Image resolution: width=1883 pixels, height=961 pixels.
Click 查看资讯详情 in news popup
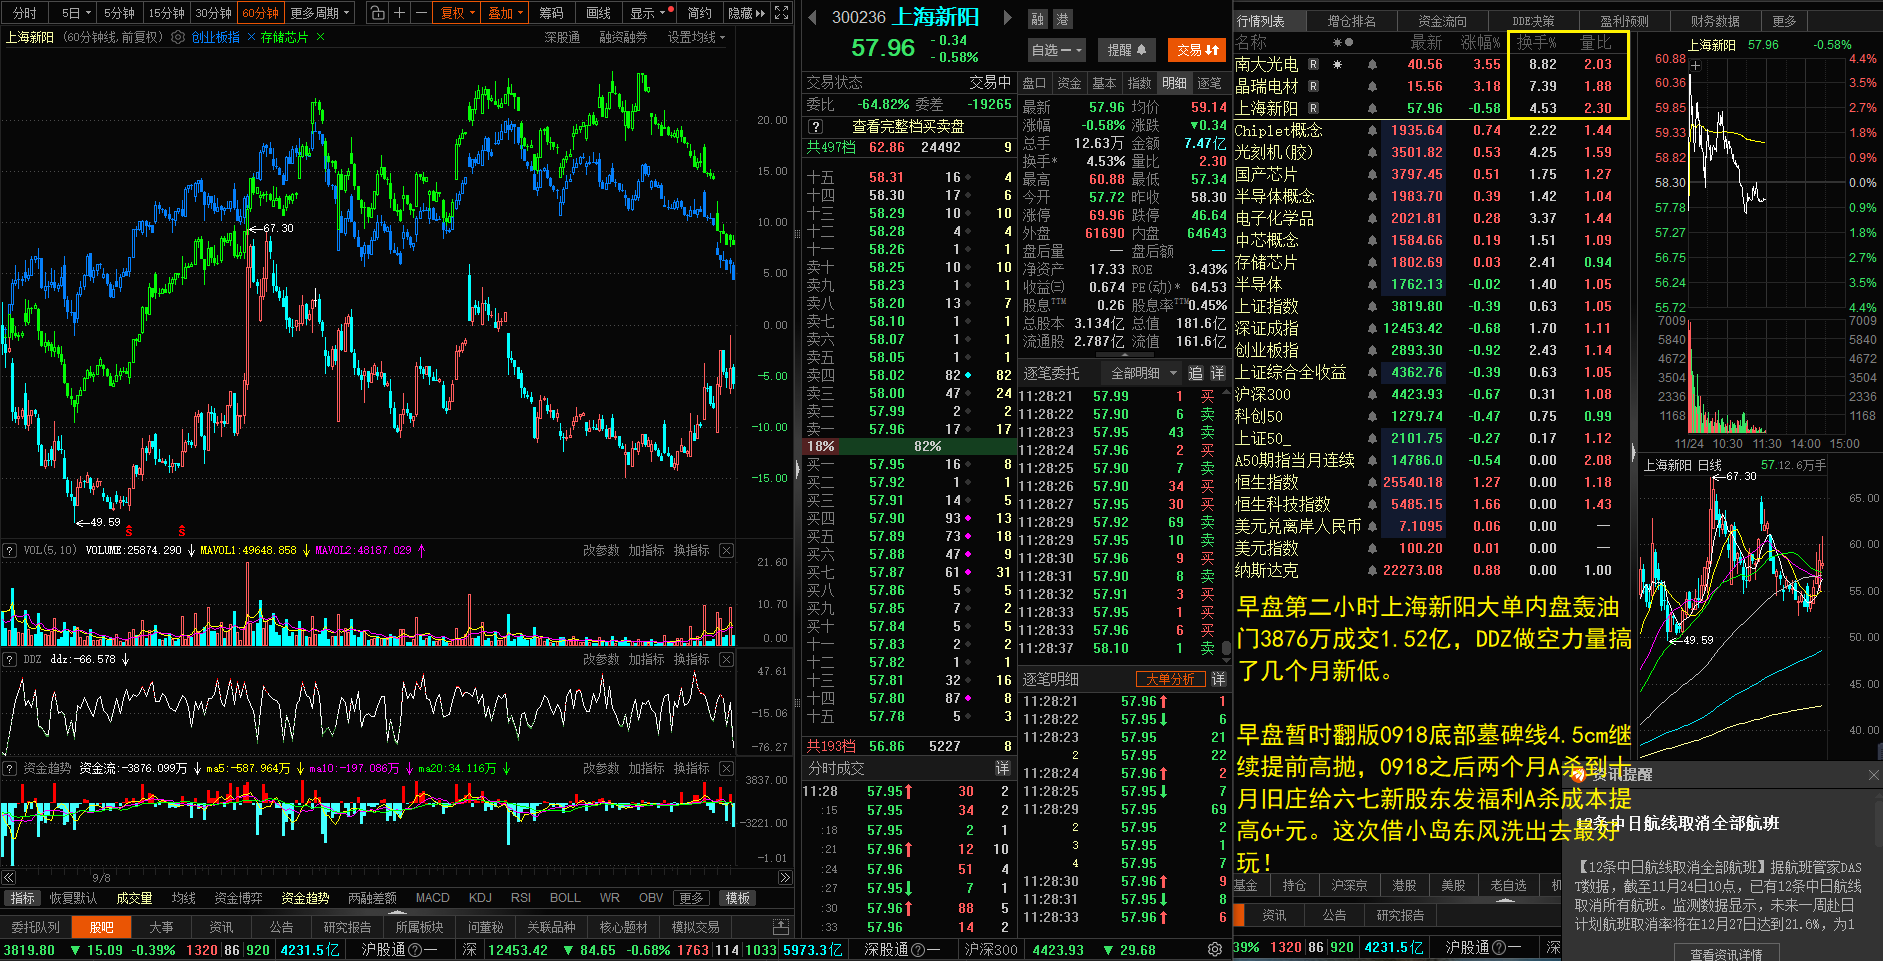pos(1726,954)
